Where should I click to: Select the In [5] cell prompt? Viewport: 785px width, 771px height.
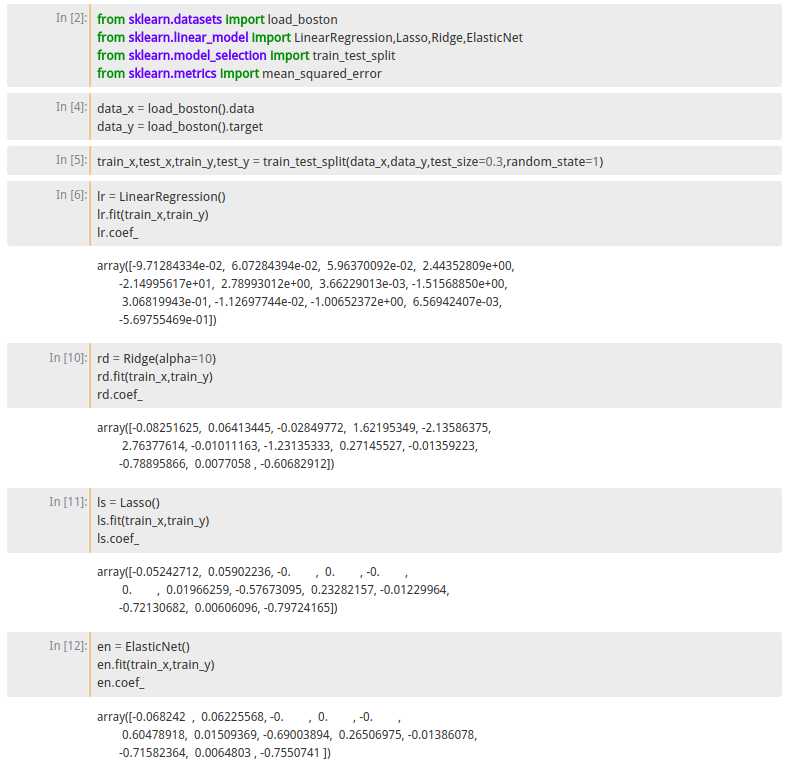[72, 160]
